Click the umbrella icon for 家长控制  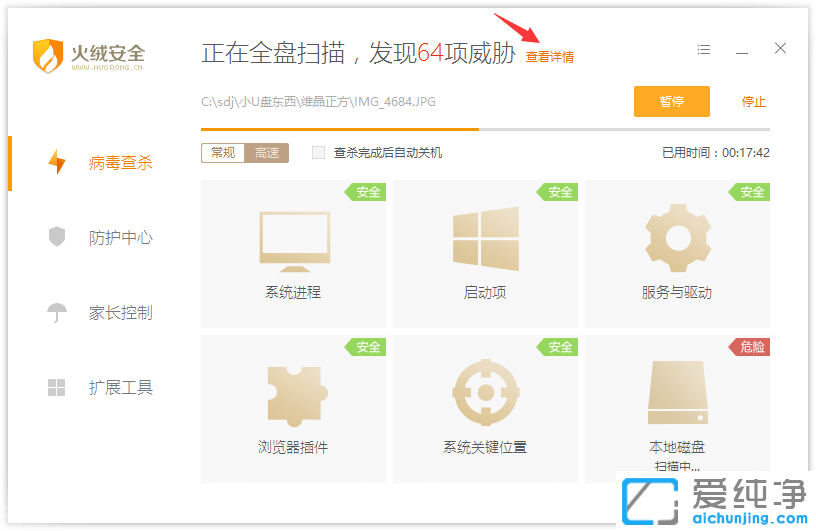pyautogui.click(x=57, y=312)
